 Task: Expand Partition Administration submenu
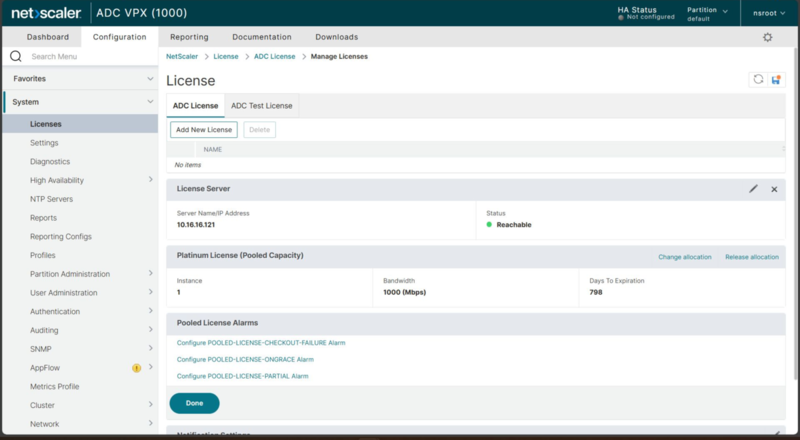coord(151,273)
